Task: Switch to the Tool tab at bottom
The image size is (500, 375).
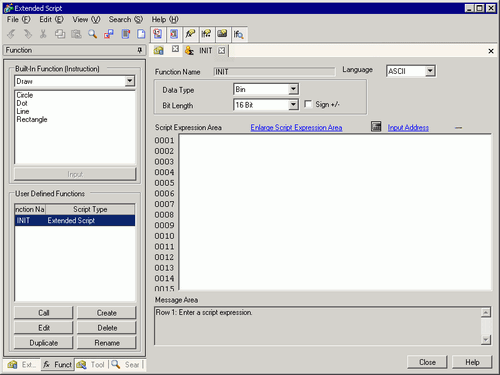Action: pyautogui.click(x=91, y=365)
